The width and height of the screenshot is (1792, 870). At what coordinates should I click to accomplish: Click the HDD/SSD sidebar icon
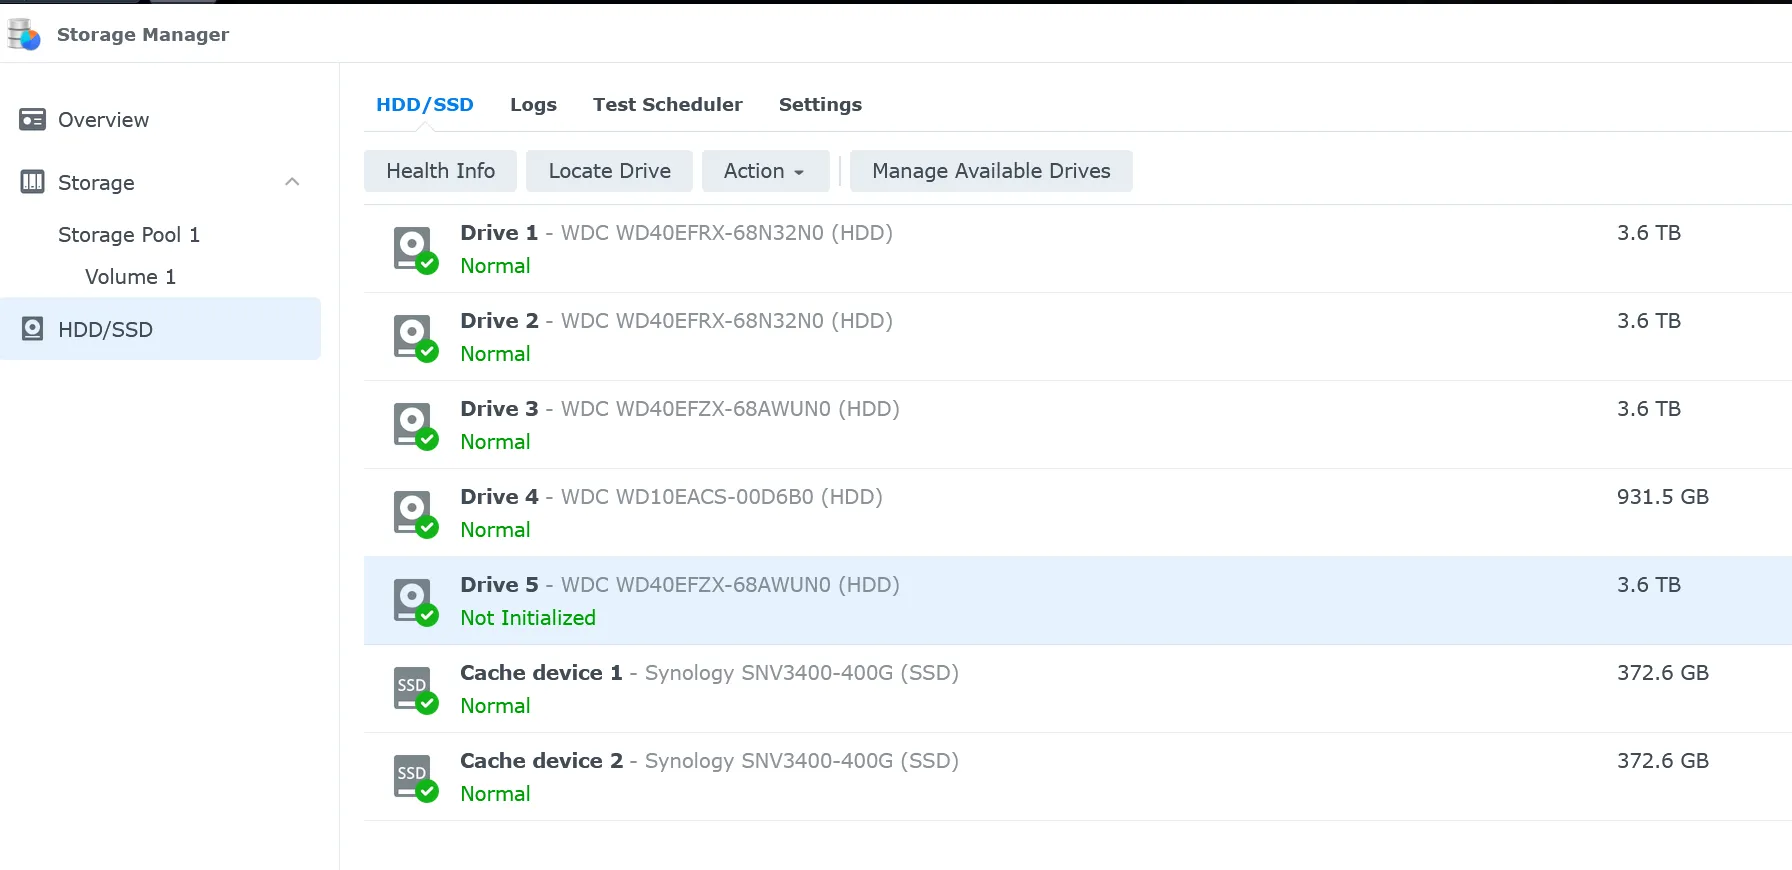(x=32, y=329)
